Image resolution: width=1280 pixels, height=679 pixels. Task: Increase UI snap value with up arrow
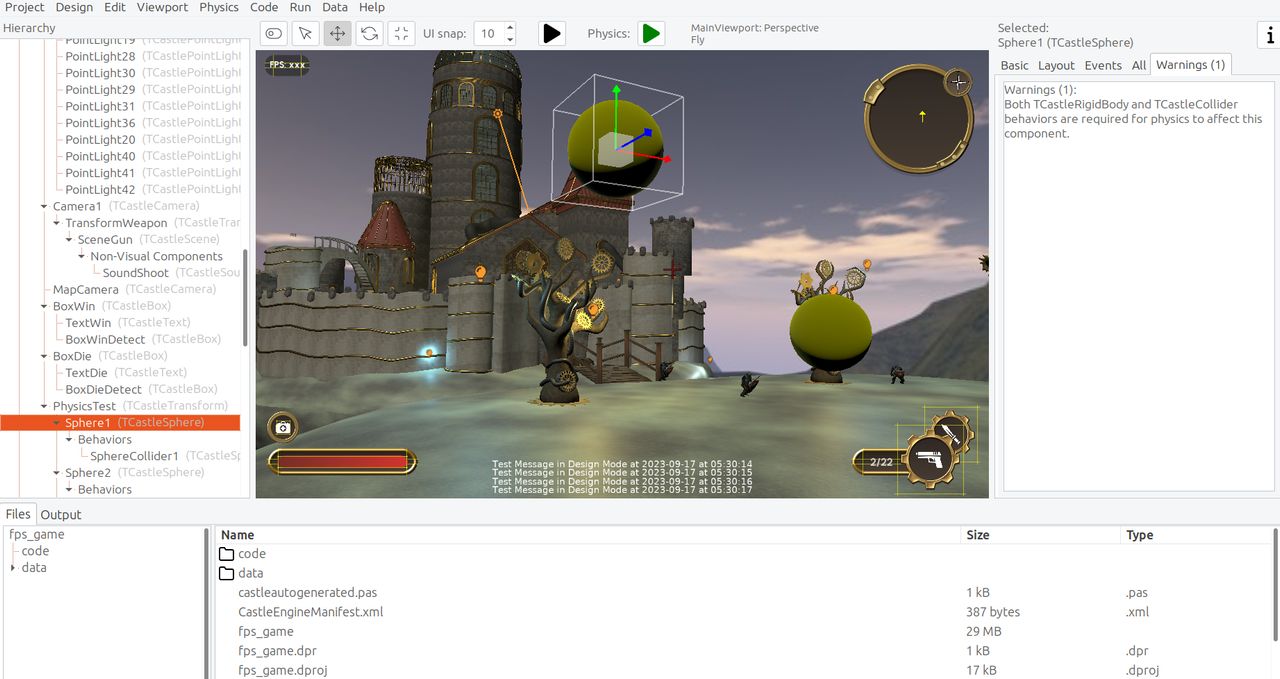(x=510, y=27)
